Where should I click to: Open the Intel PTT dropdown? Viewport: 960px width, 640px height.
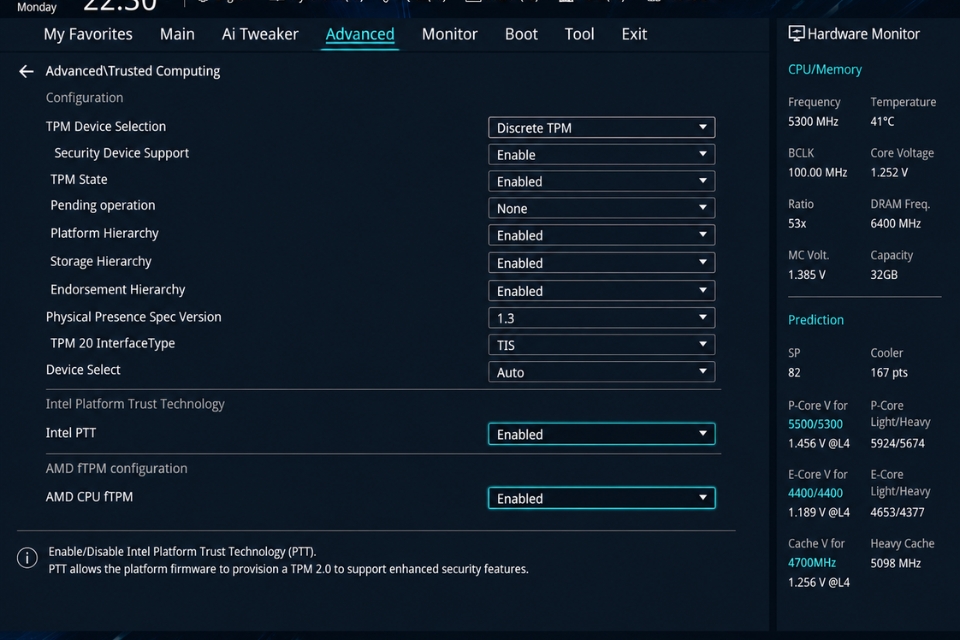pyautogui.click(x=601, y=434)
